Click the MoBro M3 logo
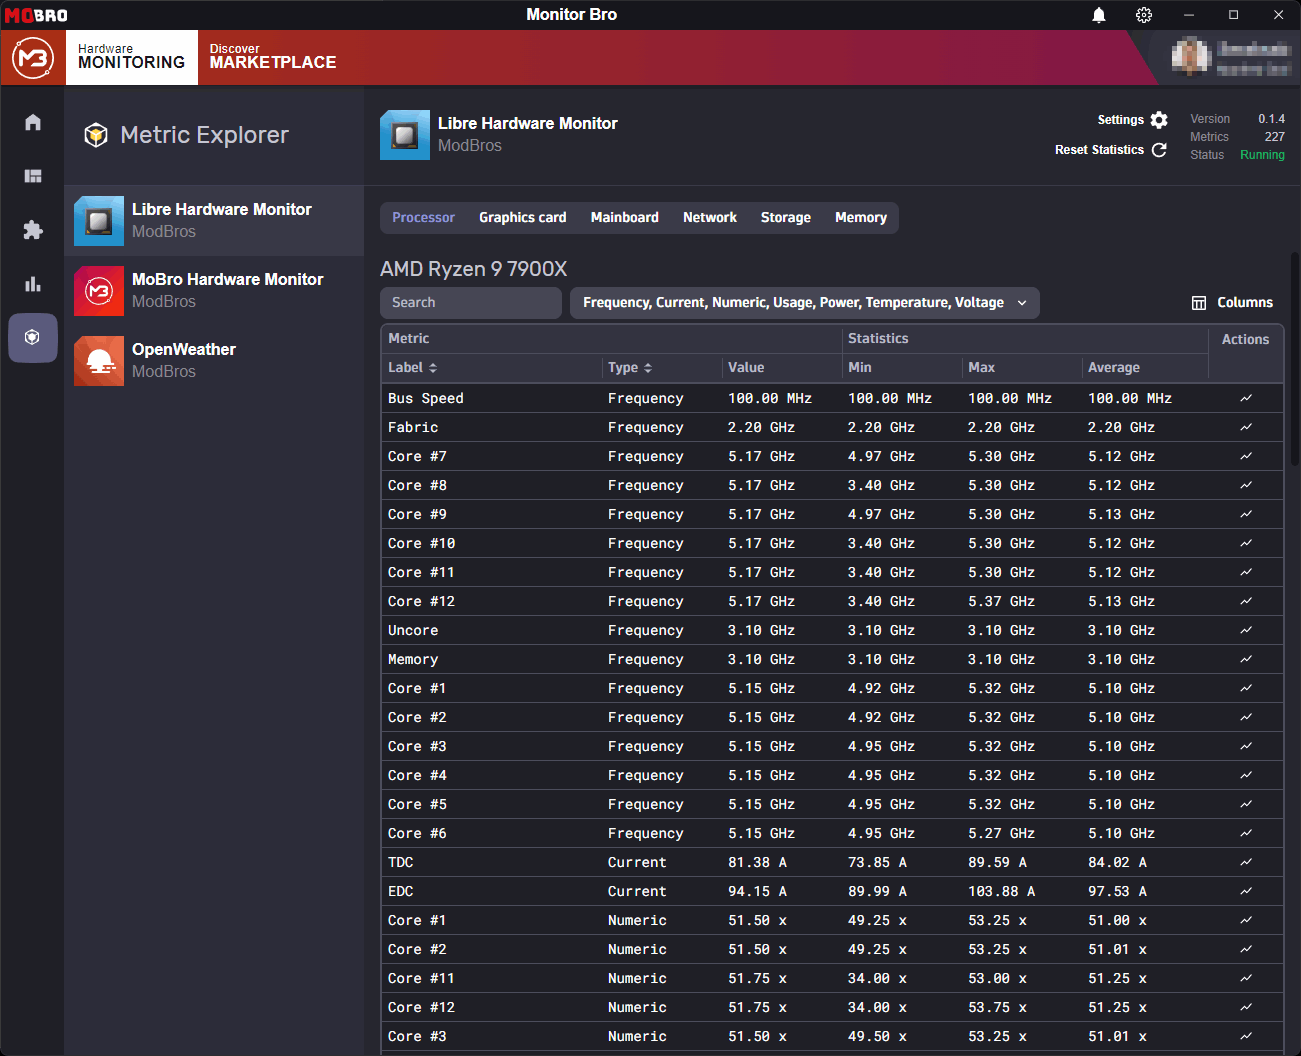 tap(33, 58)
